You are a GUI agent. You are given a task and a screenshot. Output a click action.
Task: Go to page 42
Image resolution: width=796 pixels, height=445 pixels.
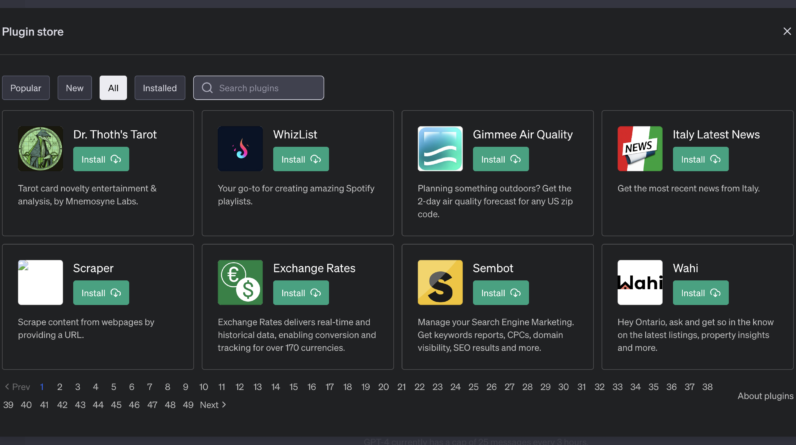[62, 405]
